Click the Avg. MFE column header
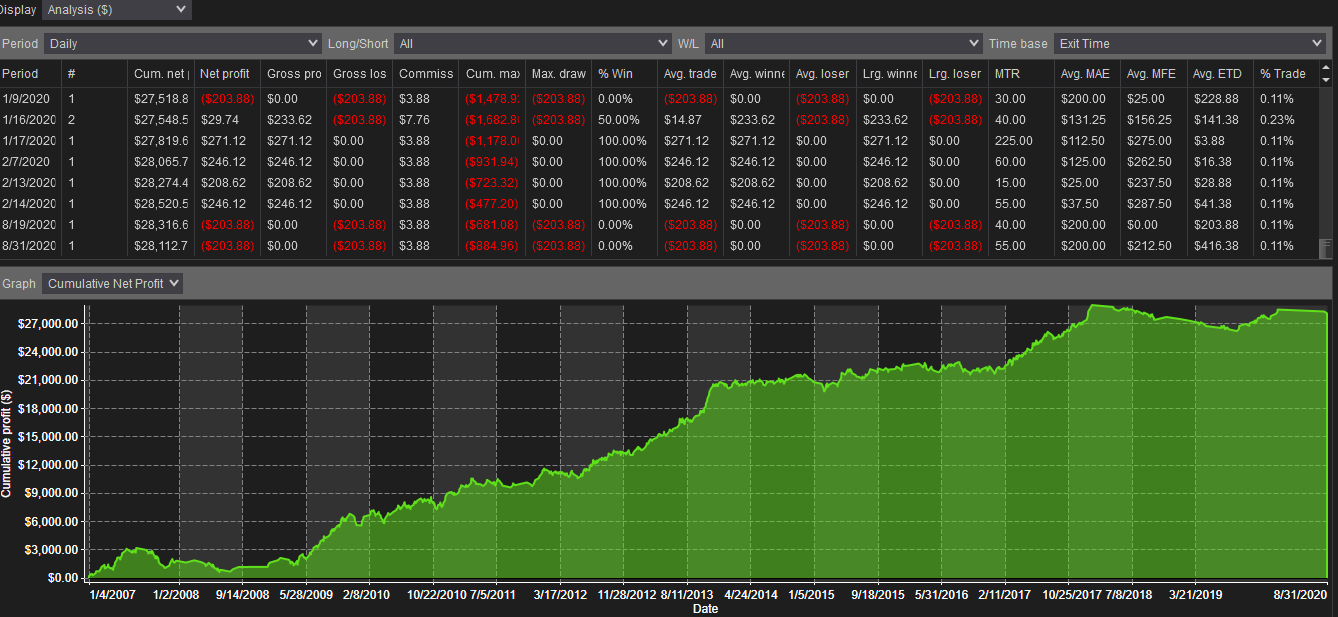The width and height of the screenshot is (1338, 617). pyautogui.click(x=1153, y=73)
